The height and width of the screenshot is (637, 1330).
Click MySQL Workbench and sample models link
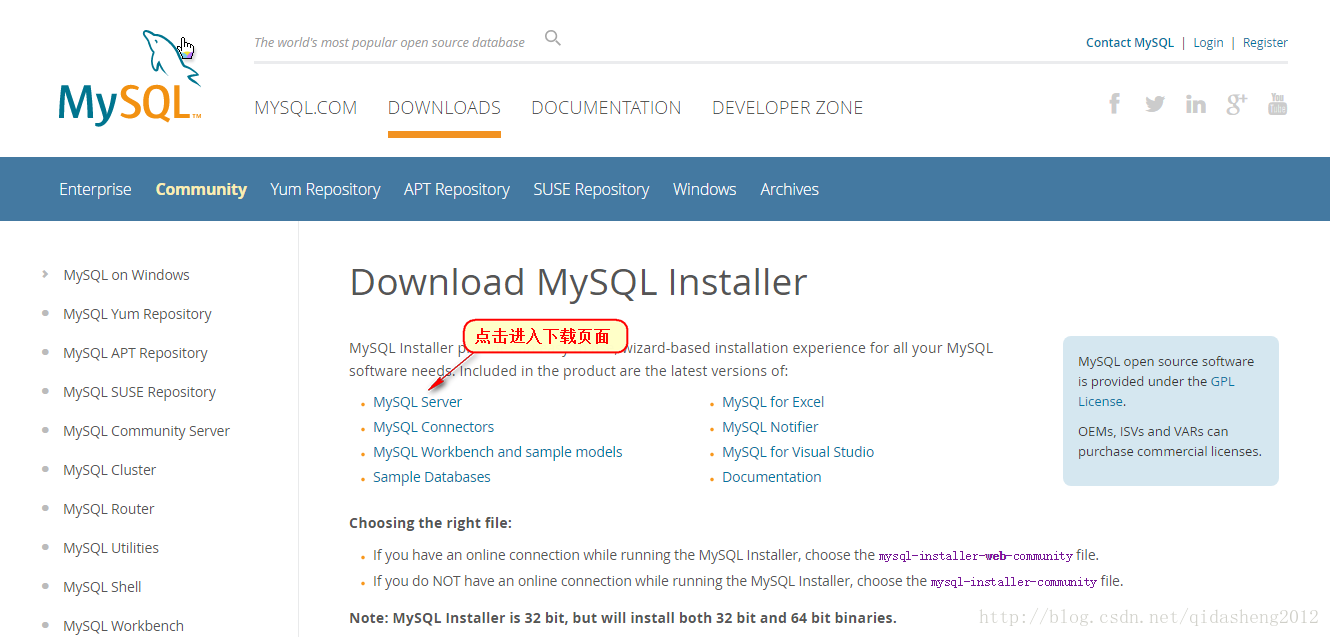(497, 452)
